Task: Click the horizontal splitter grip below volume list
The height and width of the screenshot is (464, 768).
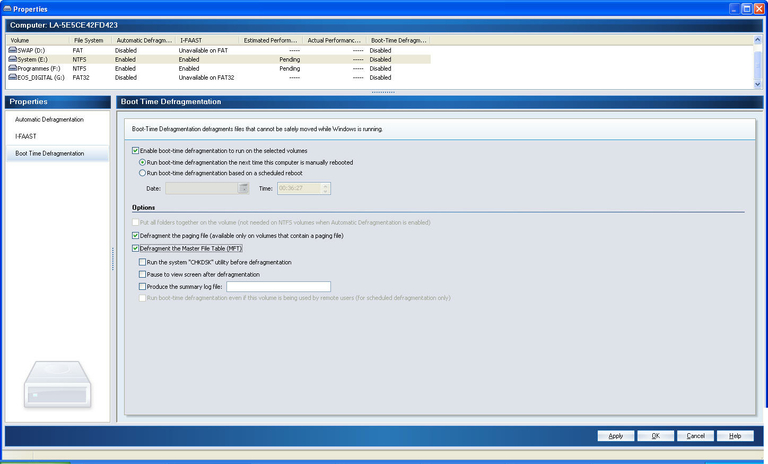Action: (x=383, y=92)
